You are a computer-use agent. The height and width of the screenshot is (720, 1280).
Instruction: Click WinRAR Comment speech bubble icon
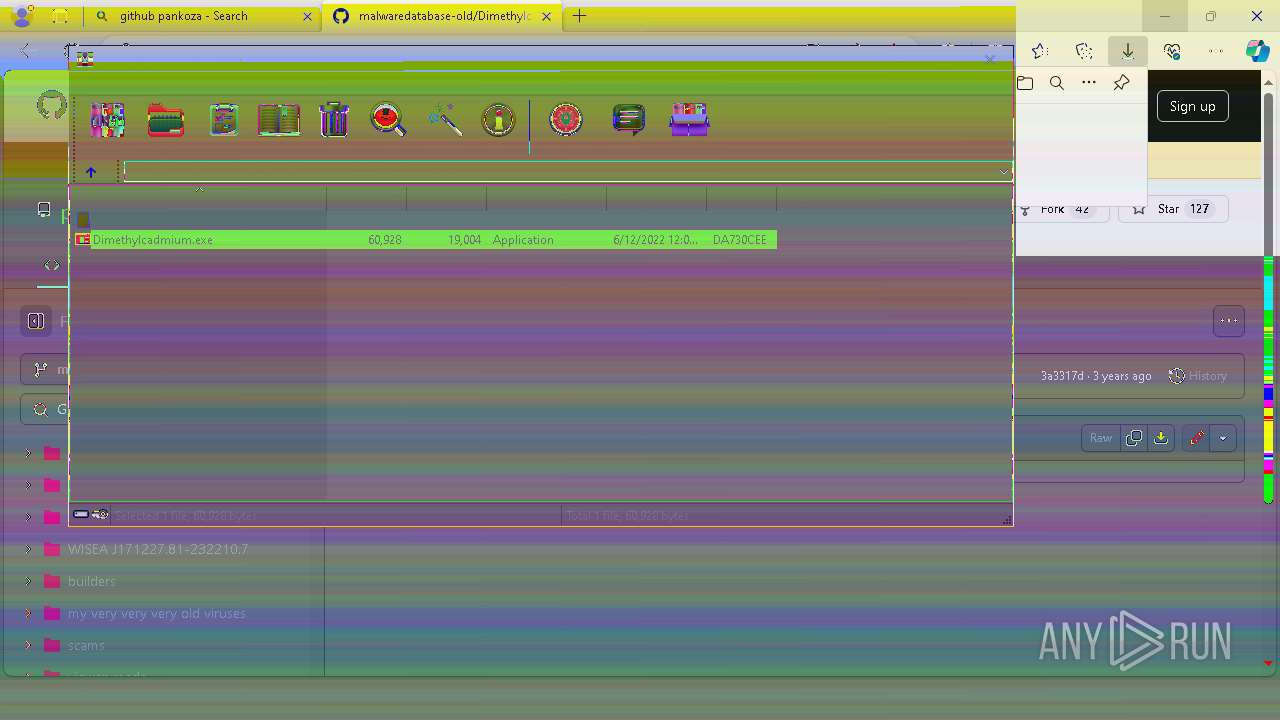point(628,120)
